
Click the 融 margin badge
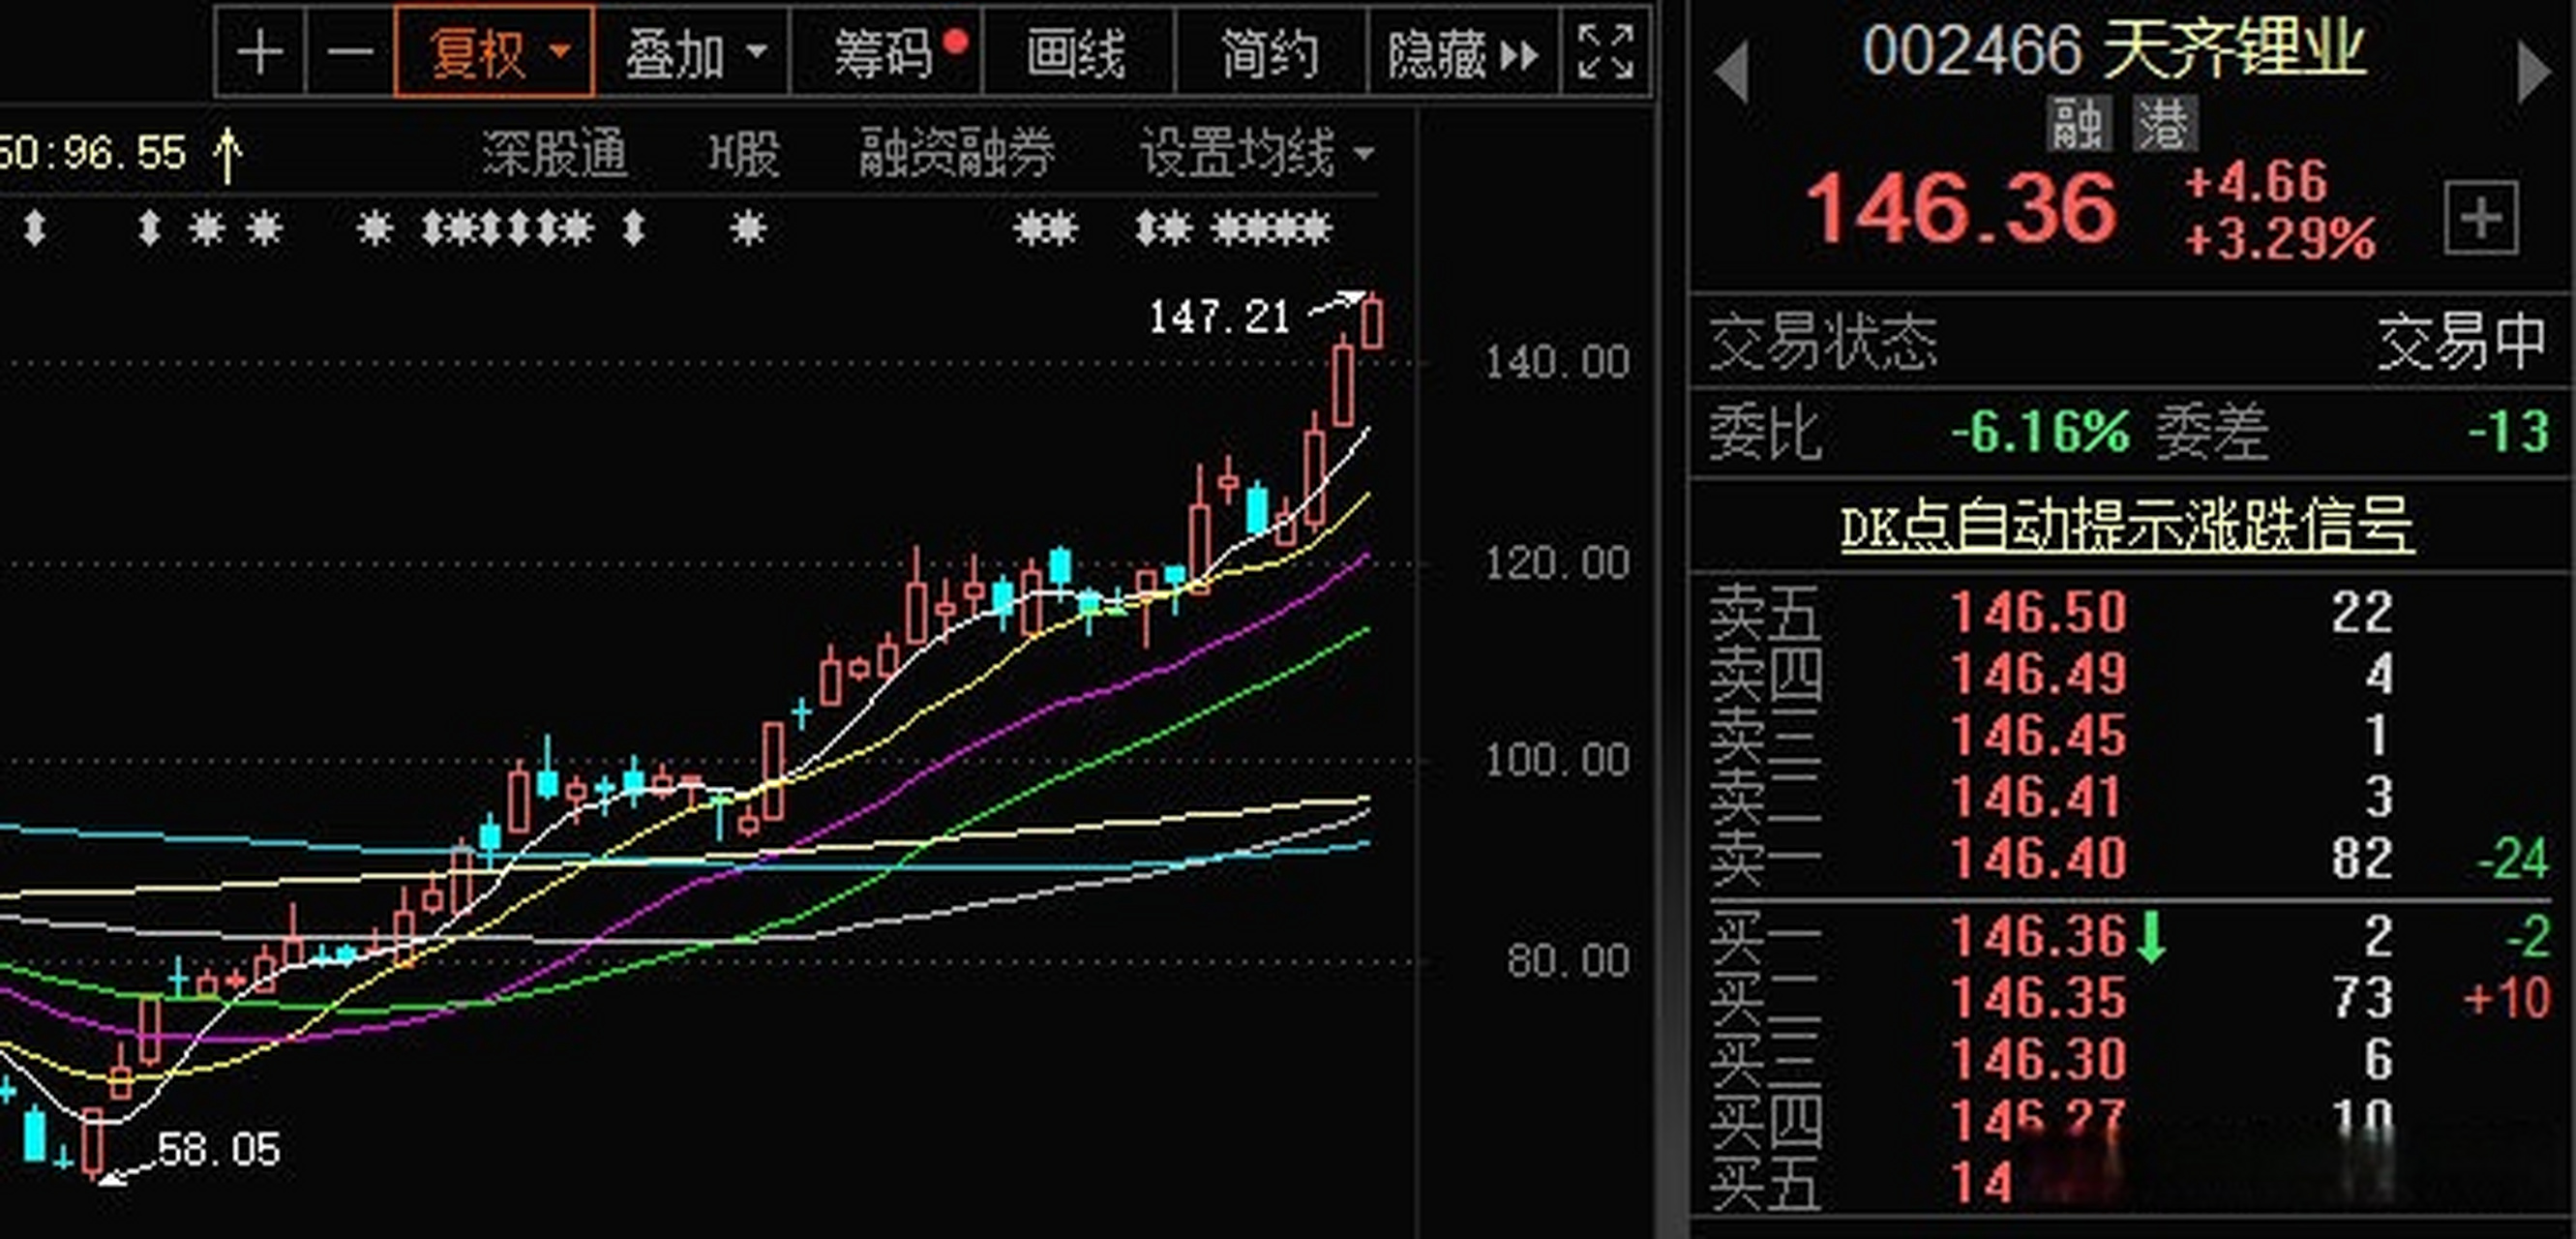[2079, 124]
